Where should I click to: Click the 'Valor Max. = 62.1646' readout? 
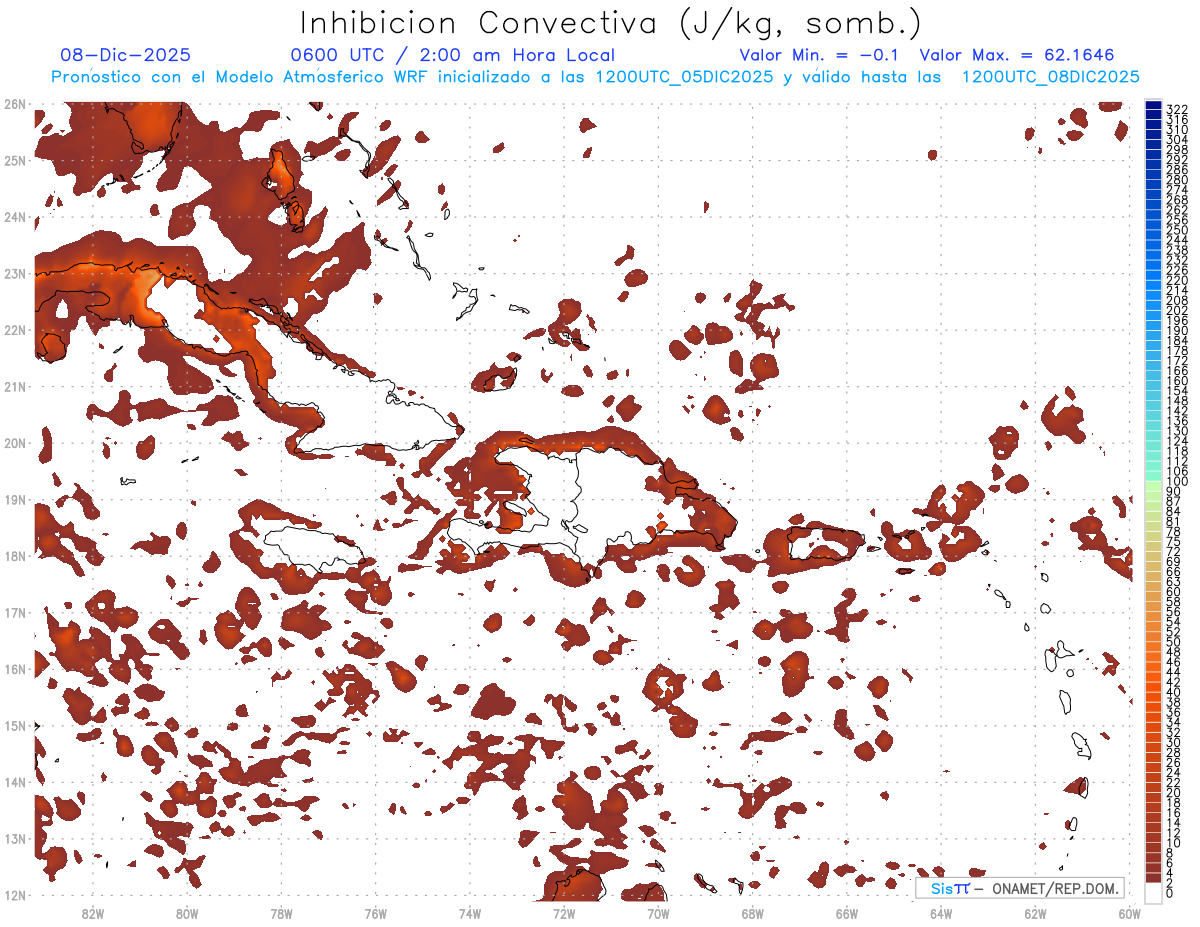[1016, 55]
